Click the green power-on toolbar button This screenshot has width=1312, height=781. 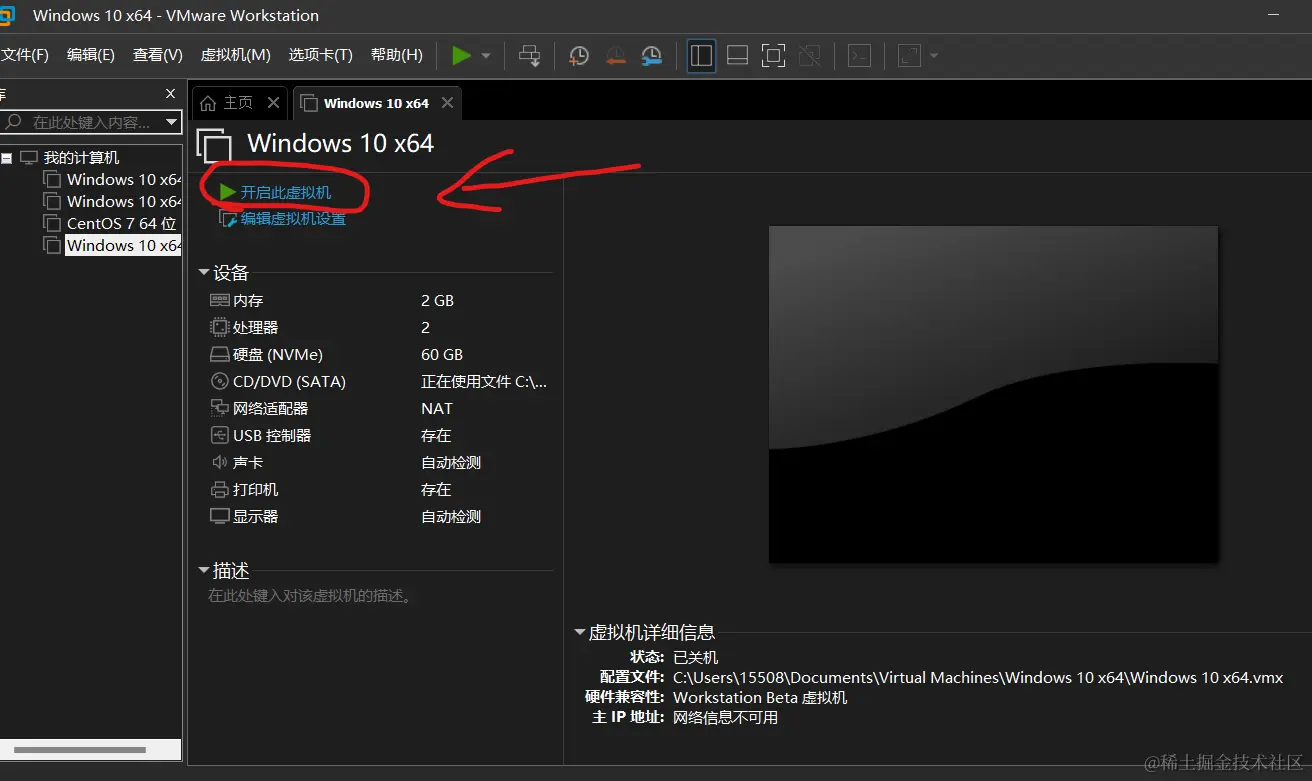(461, 56)
